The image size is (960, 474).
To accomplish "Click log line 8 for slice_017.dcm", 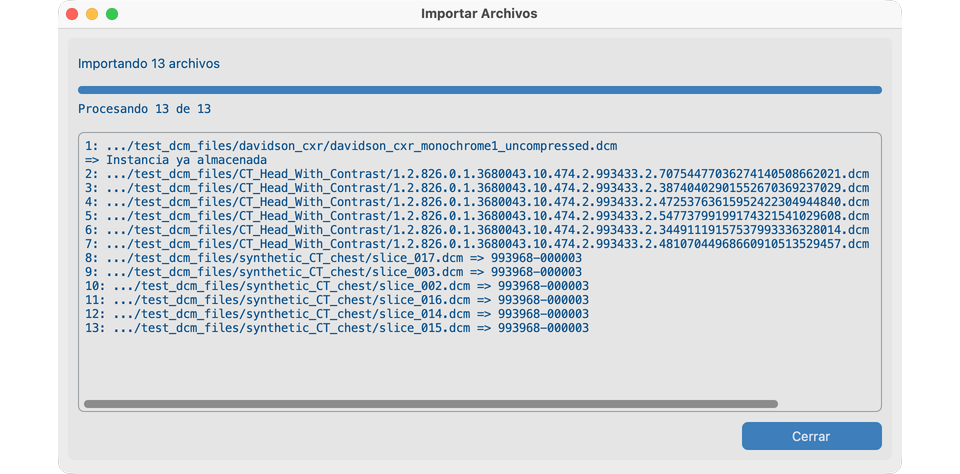I will pyautogui.click(x=334, y=258).
